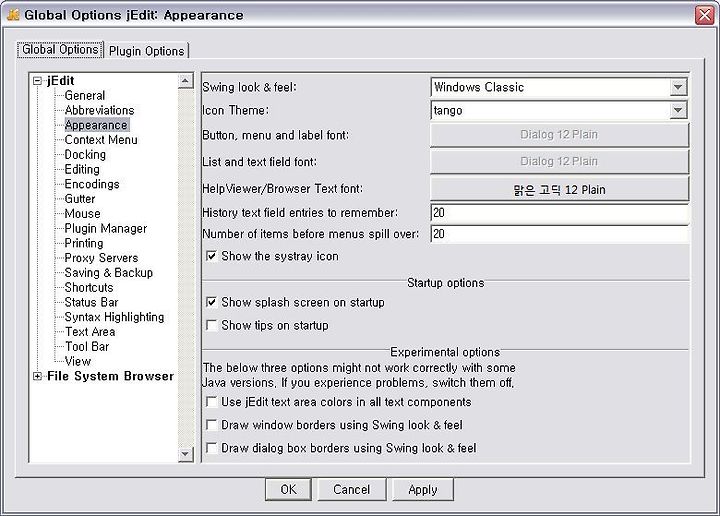Open Printing options
The height and width of the screenshot is (516, 720).
84,243
